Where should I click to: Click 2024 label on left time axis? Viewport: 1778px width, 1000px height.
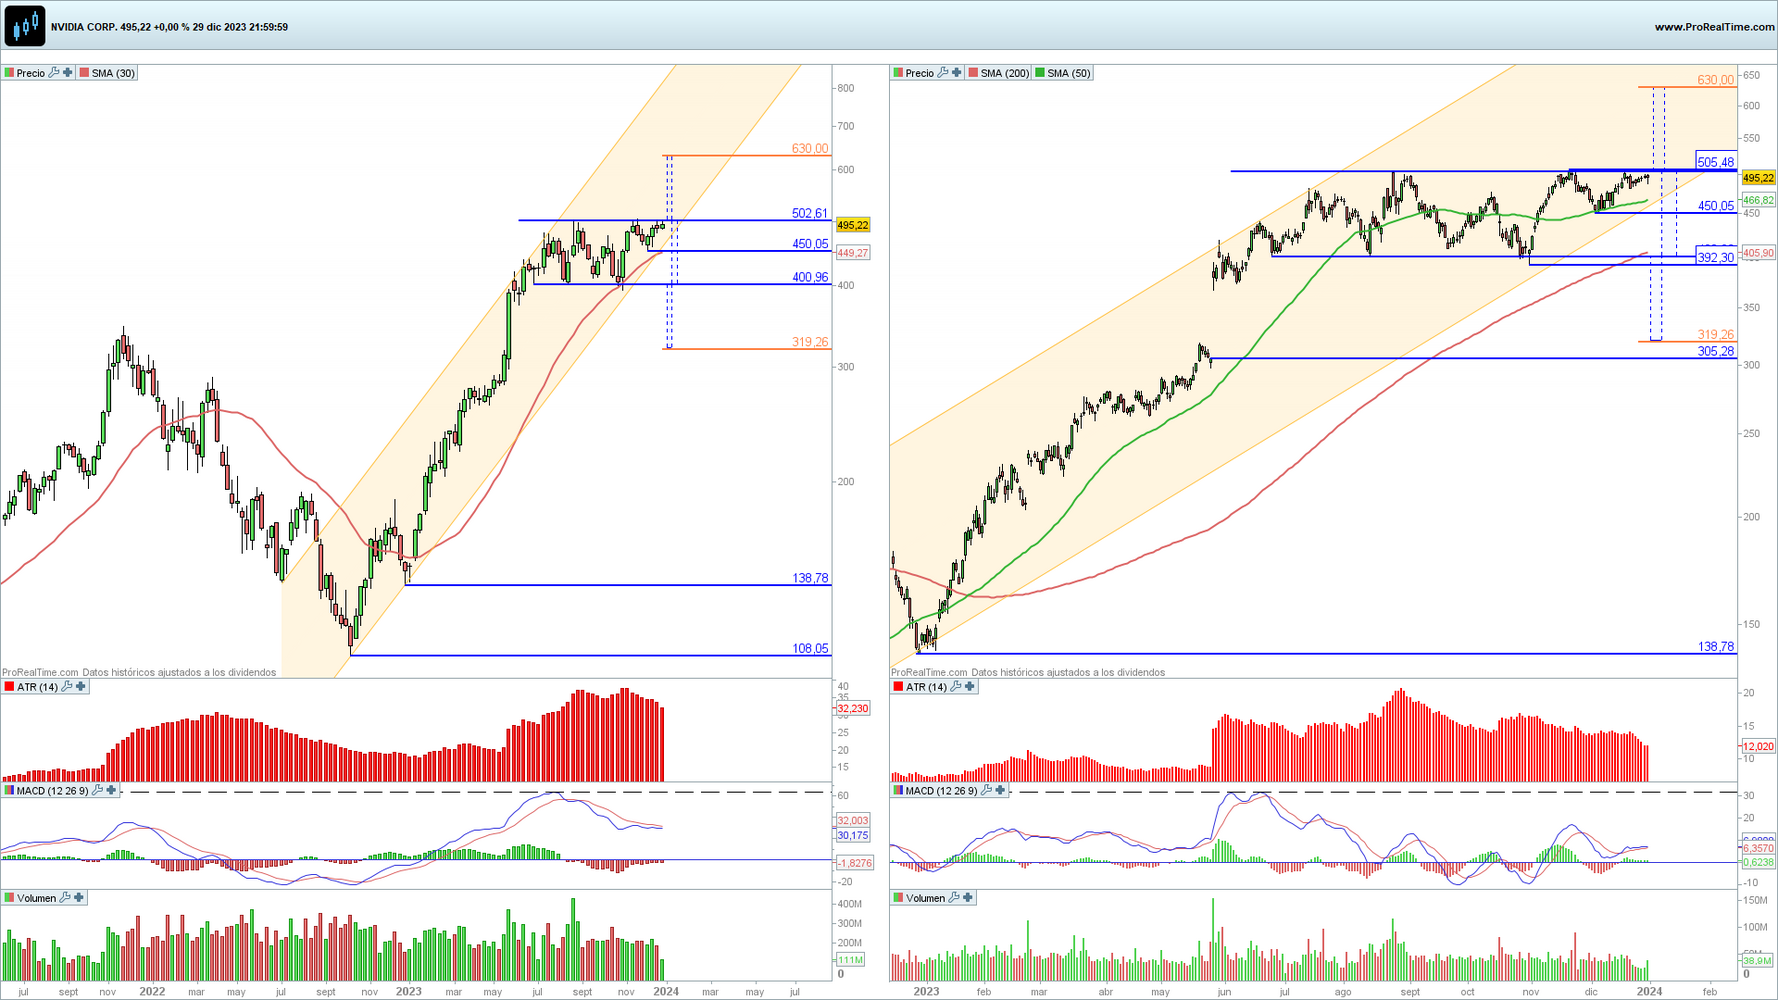(666, 992)
